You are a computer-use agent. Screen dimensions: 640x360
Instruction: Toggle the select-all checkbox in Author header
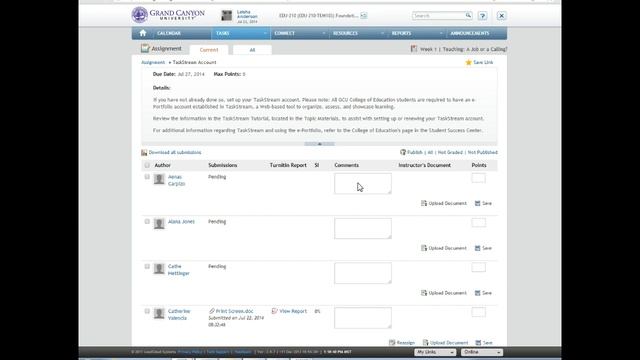point(147,165)
